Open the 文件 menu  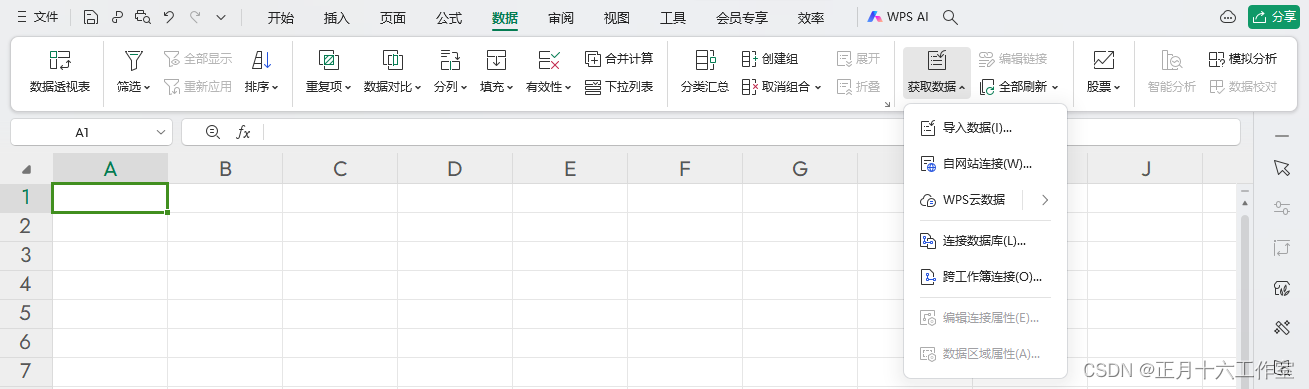[37, 17]
